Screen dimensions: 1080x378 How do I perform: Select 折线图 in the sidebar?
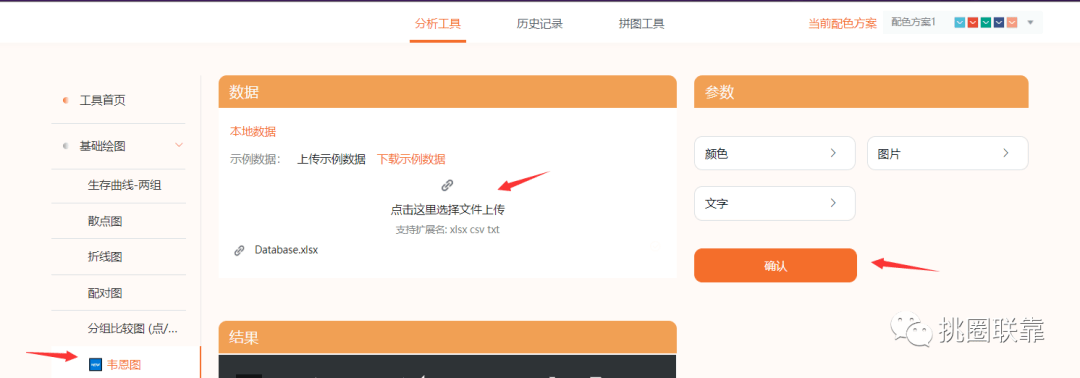click(105, 257)
